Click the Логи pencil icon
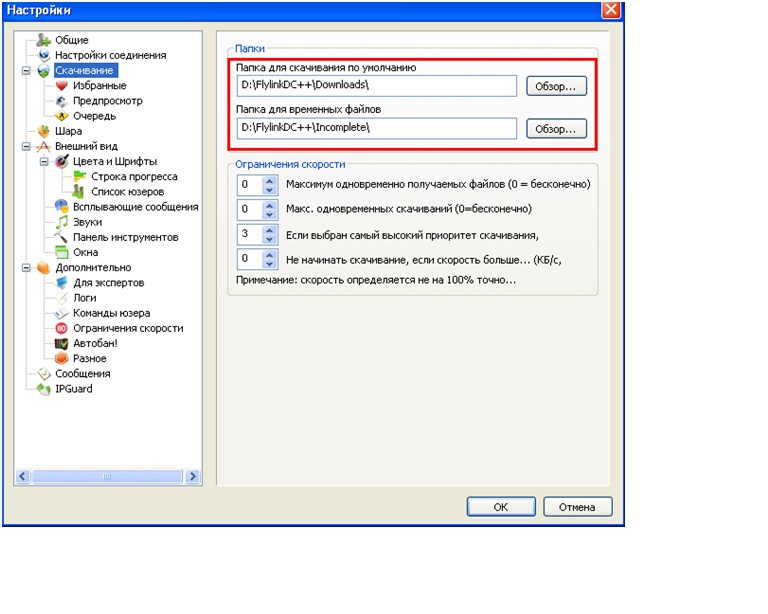This screenshot has height=614, width=768. click(x=62, y=298)
